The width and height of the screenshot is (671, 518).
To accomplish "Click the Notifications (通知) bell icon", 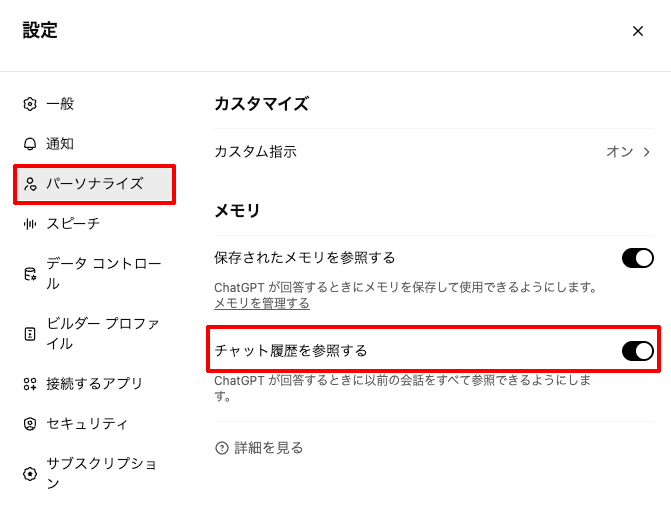I will click(x=30, y=144).
